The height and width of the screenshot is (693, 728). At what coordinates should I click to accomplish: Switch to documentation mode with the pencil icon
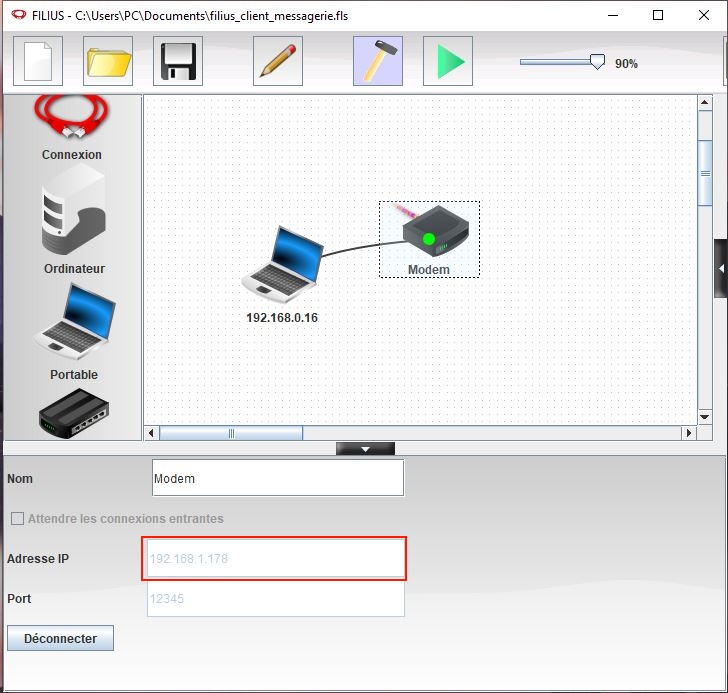pos(278,61)
